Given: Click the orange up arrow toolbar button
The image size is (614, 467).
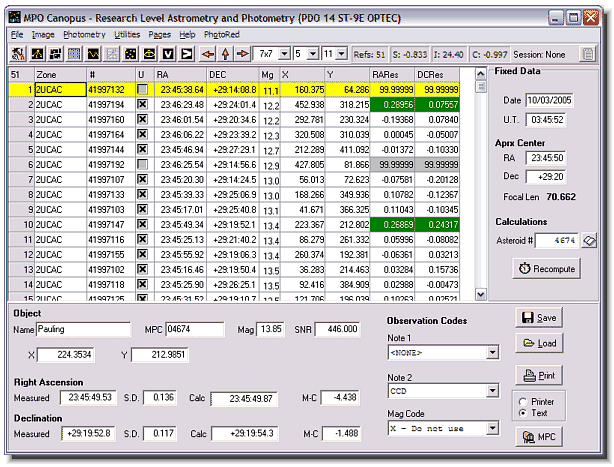Looking at the screenshot, I should 226,54.
